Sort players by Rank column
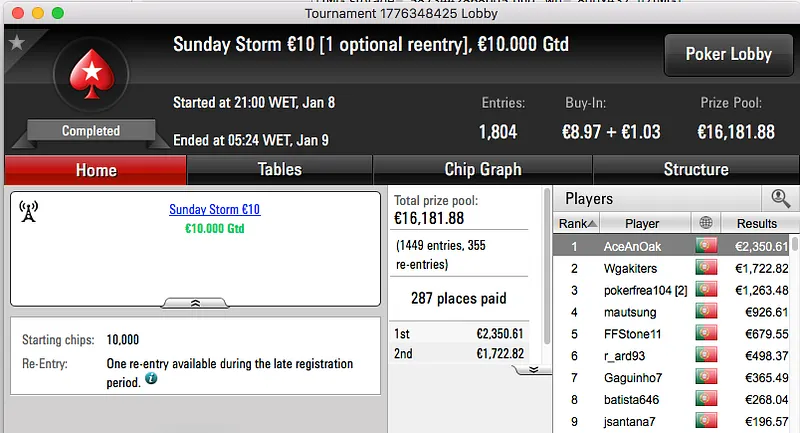 tap(577, 223)
